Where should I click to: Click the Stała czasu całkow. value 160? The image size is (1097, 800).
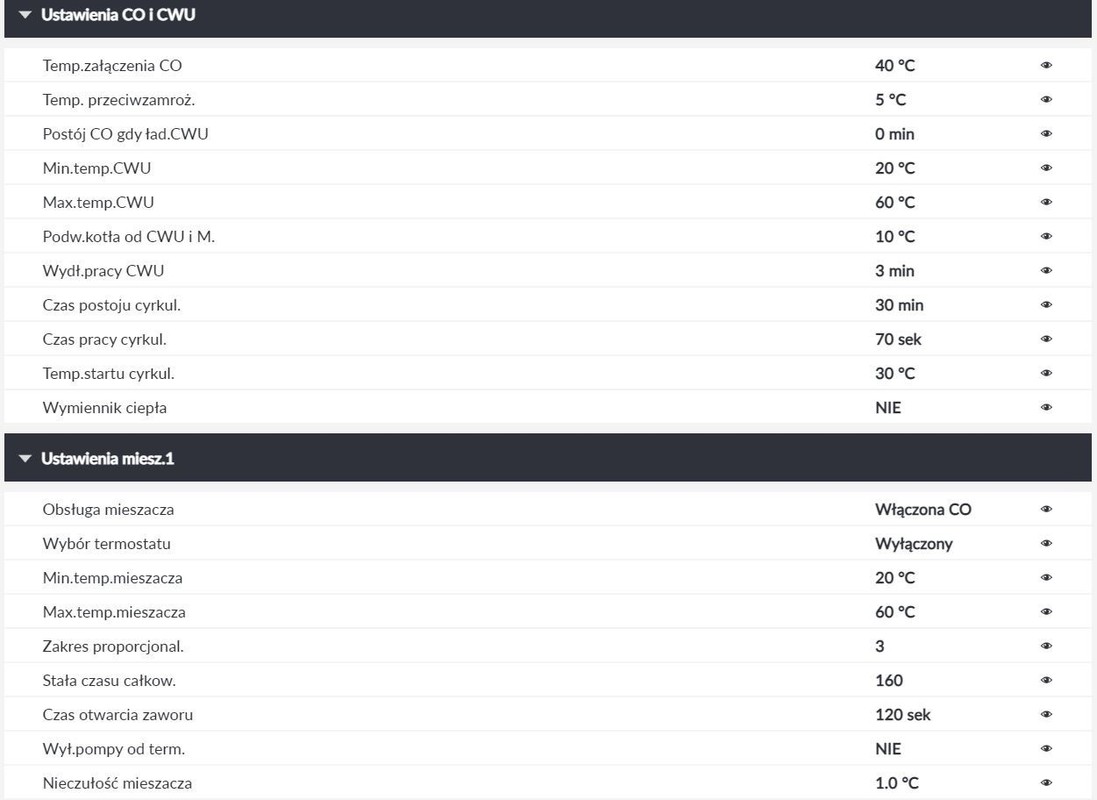[x=889, y=681]
